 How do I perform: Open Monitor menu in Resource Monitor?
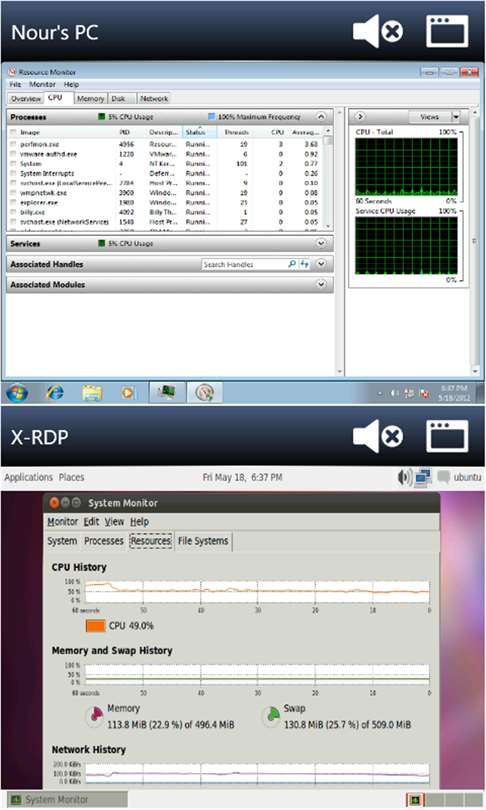tap(42, 84)
